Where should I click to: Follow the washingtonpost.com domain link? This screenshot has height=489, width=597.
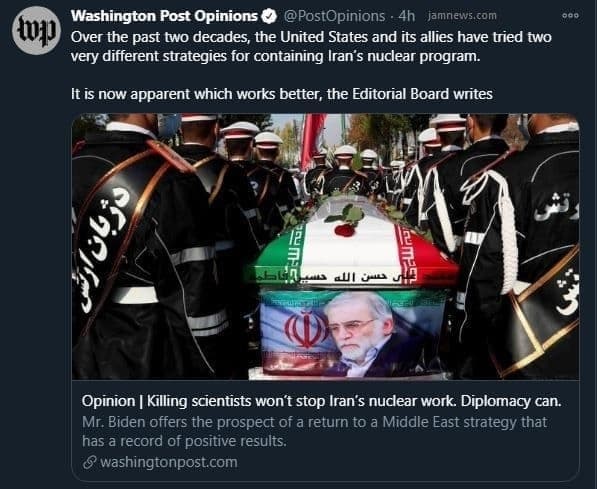(169, 462)
